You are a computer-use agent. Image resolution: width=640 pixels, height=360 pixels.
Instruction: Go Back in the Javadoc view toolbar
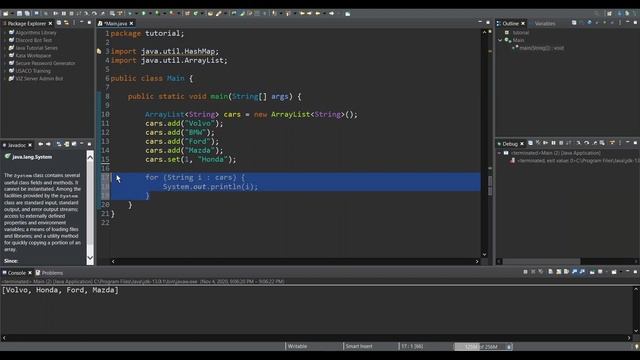pyautogui.click(x=40, y=144)
